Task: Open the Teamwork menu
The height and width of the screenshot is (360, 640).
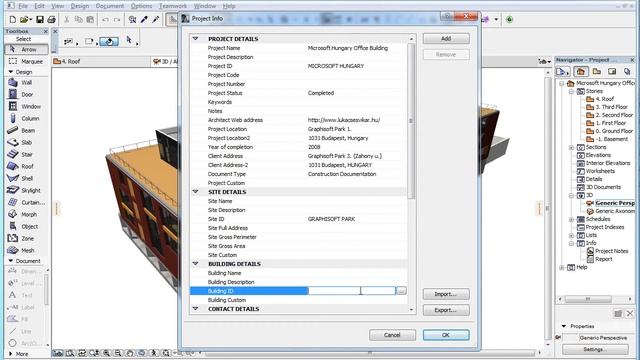Action: 173,6
